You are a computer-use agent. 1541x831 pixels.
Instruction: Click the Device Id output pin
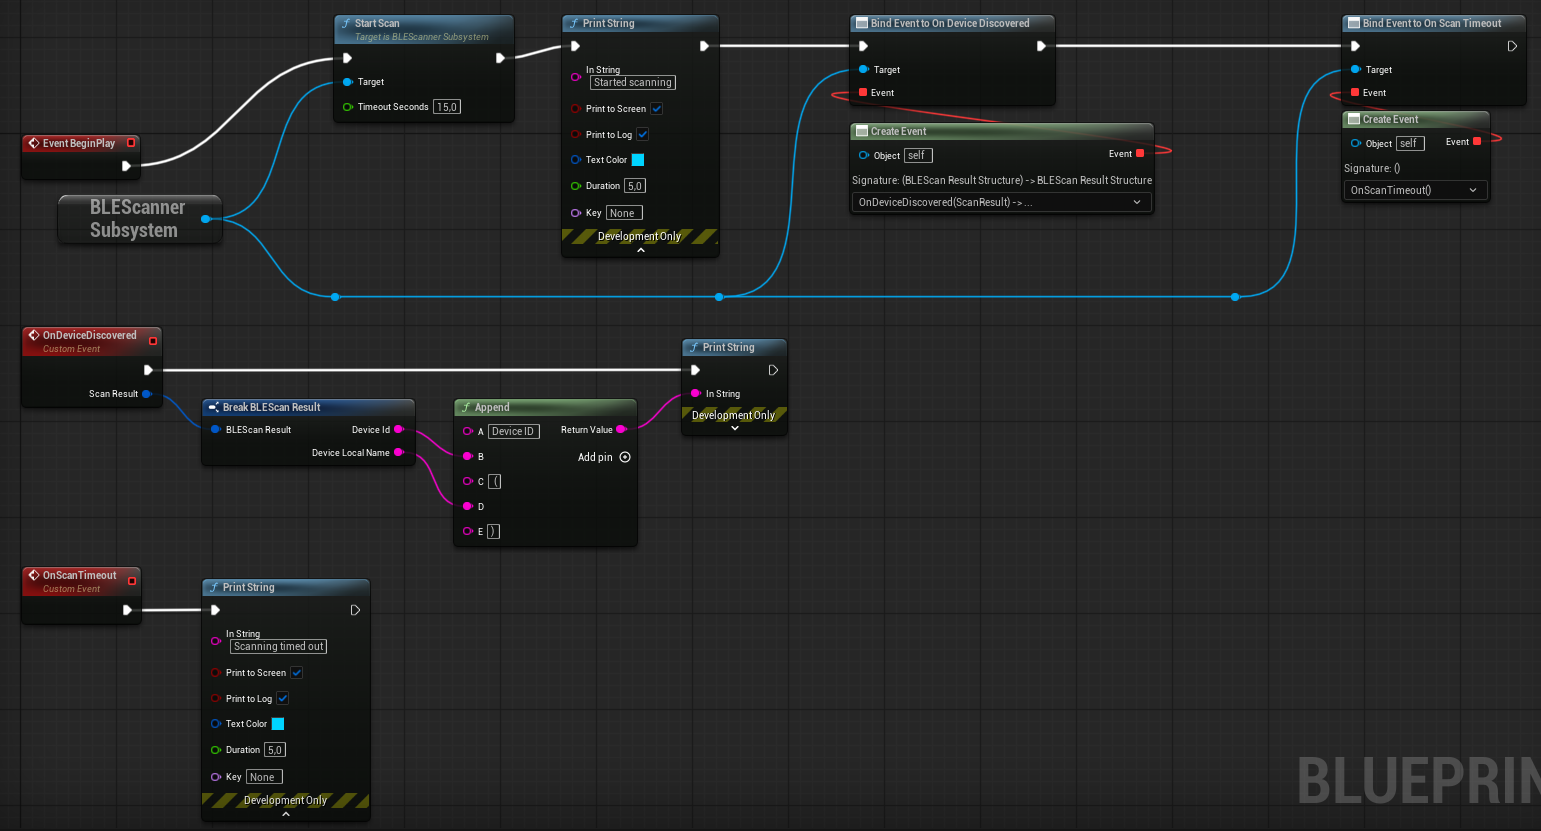click(x=398, y=430)
